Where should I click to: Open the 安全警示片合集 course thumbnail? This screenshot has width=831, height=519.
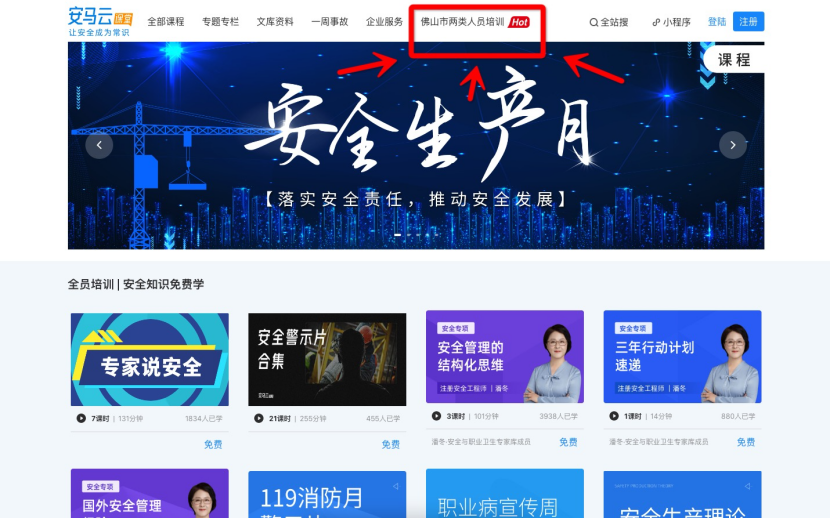(327, 359)
